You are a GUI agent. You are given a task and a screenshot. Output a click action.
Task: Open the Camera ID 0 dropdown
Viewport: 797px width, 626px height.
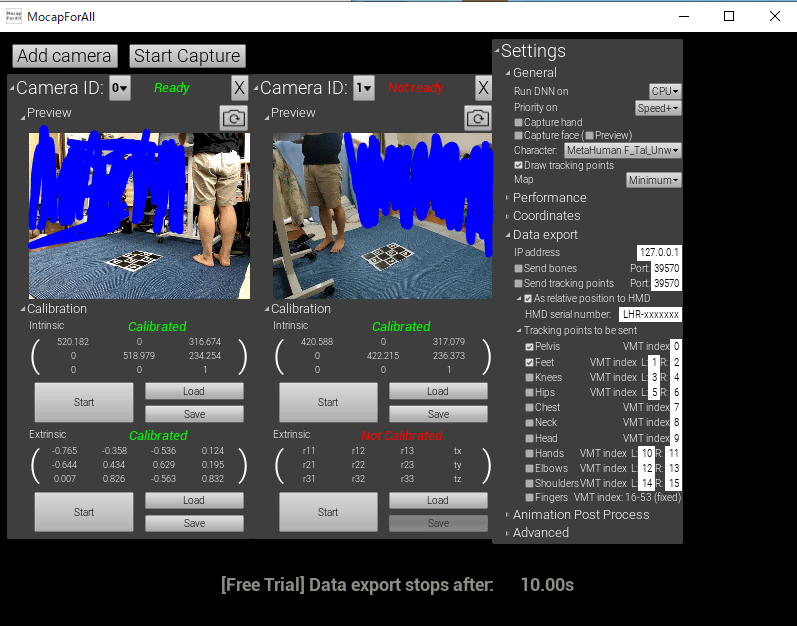120,88
